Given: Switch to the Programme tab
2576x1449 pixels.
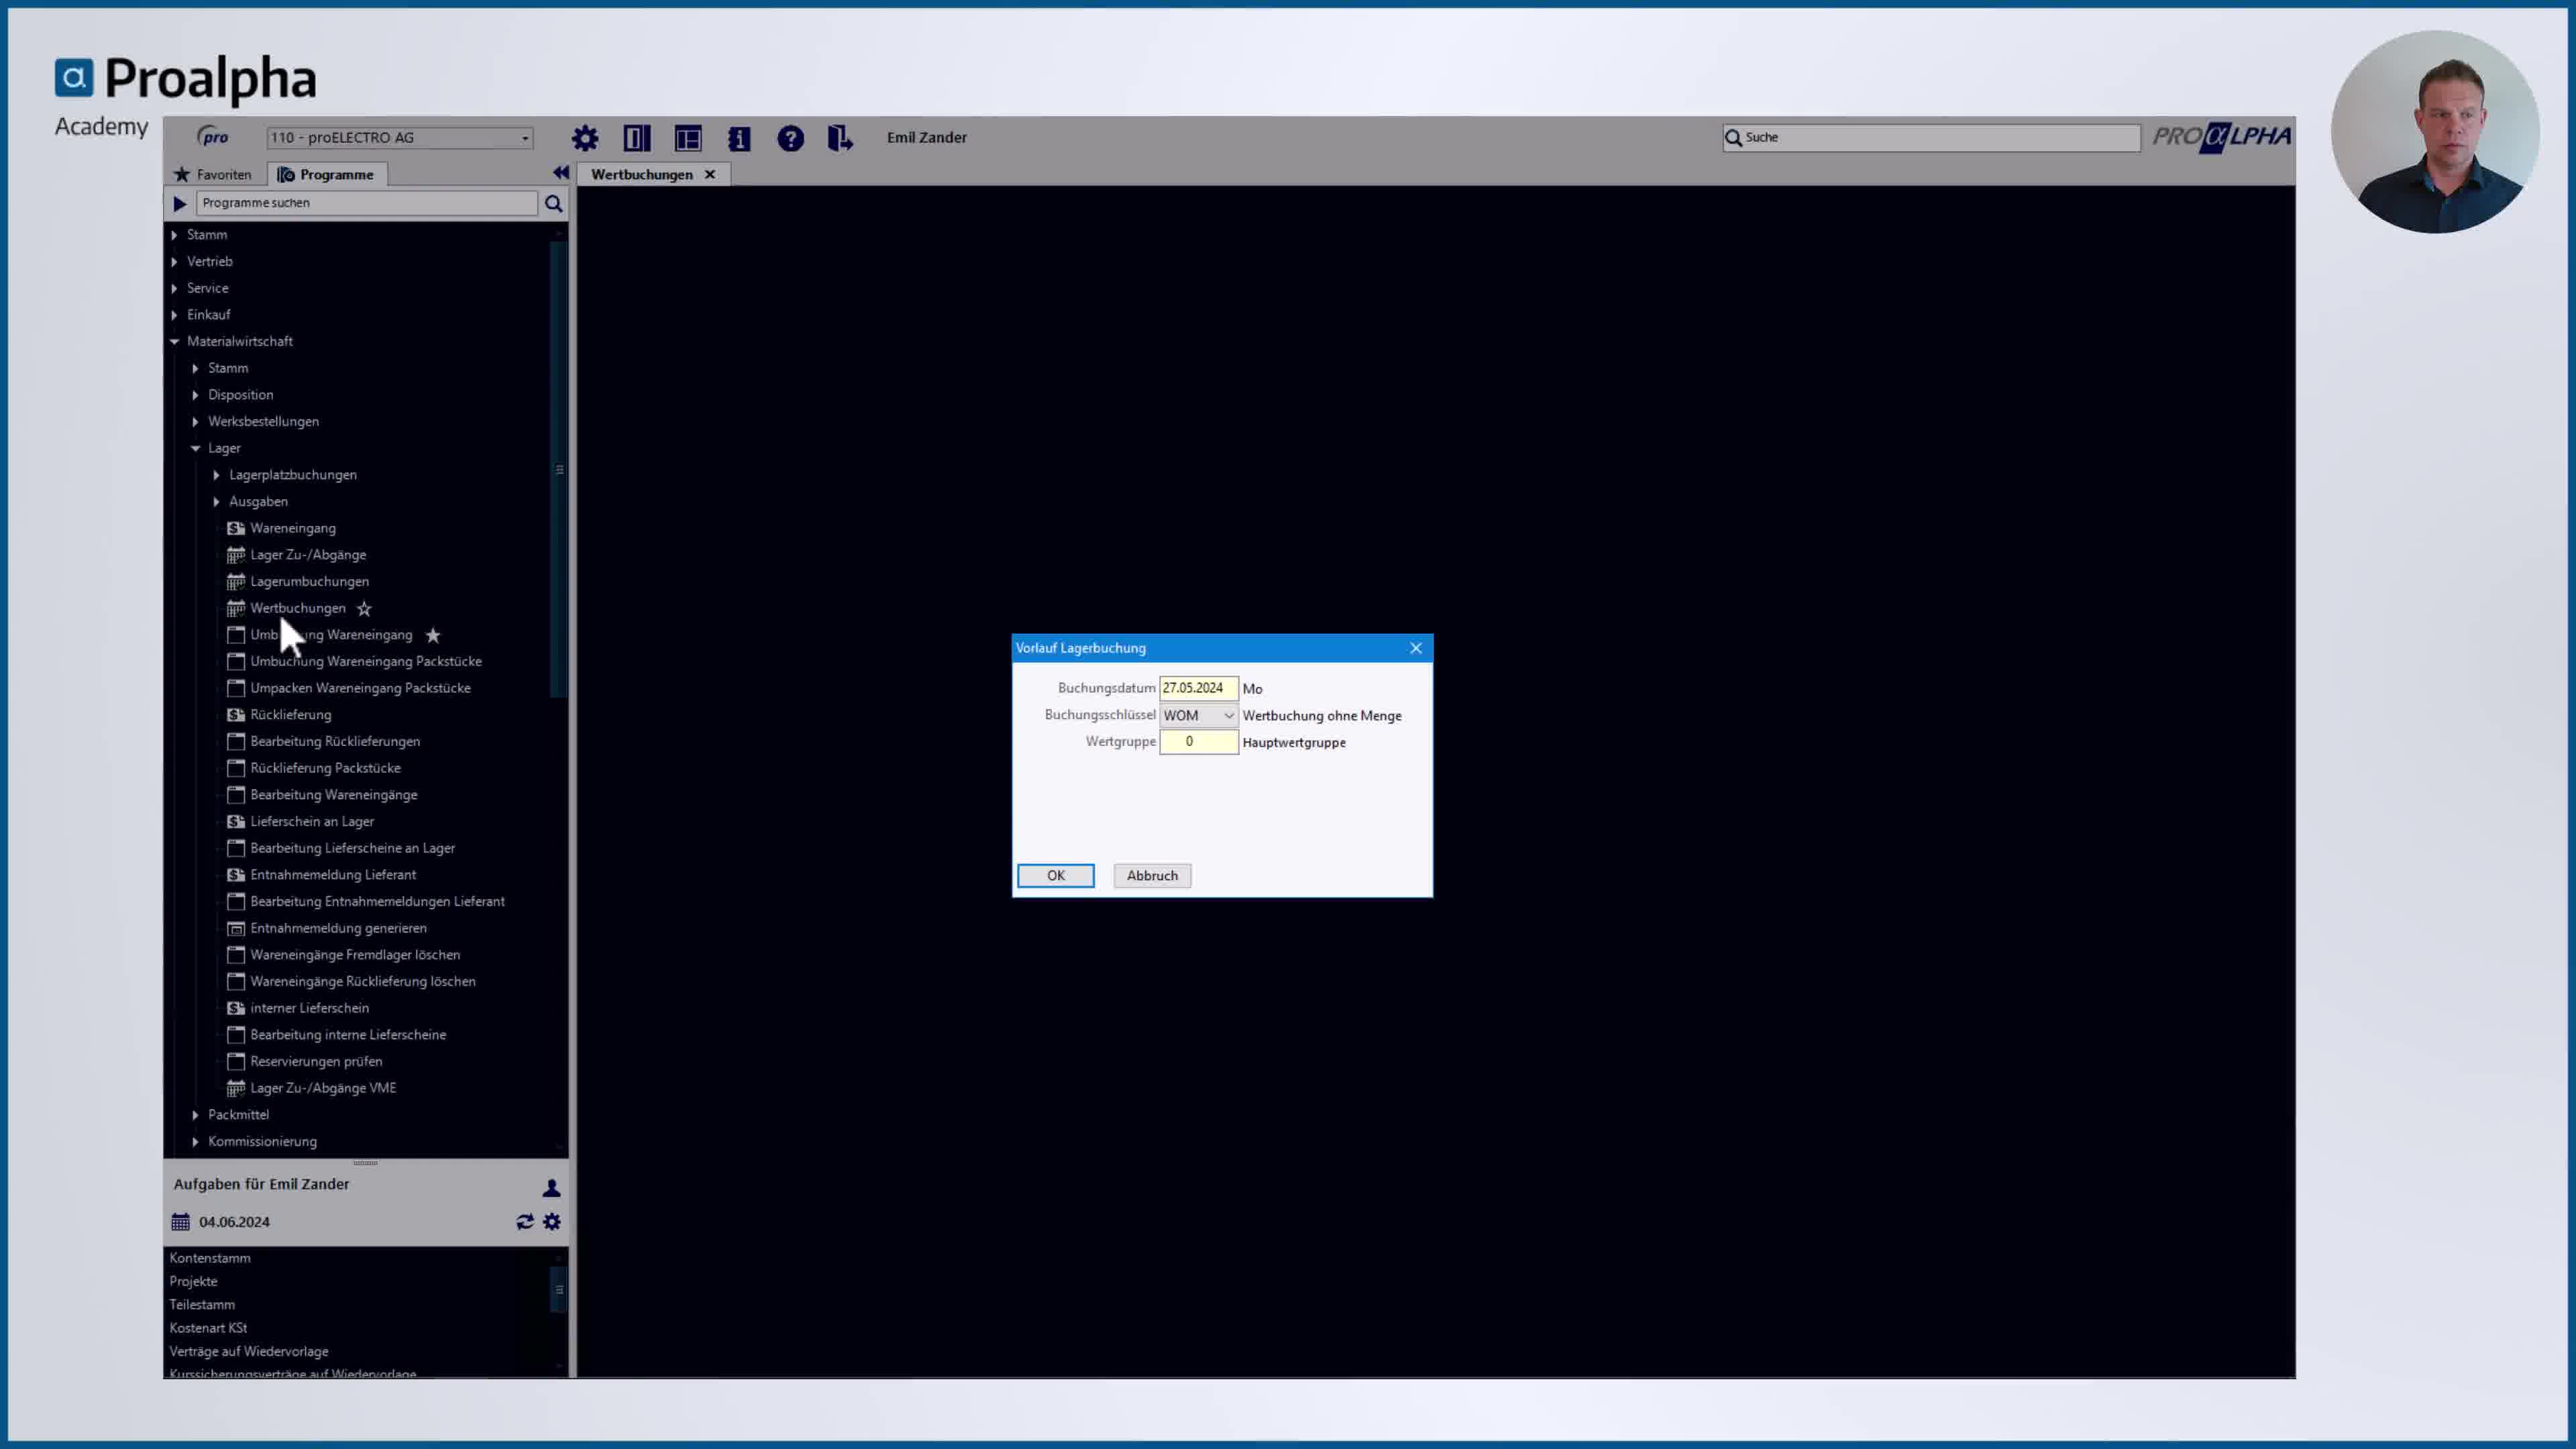Looking at the screenshot, I should click(326, 174).
